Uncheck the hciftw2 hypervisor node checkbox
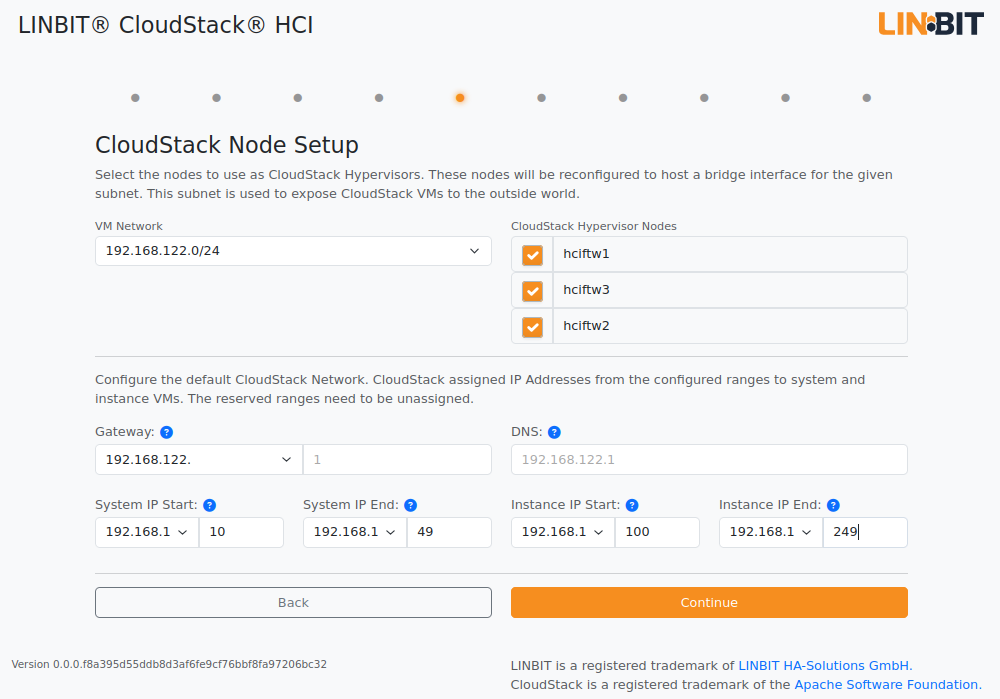Image resolution: width=1000 pixels, height=699 pixels. coord(533,327)
